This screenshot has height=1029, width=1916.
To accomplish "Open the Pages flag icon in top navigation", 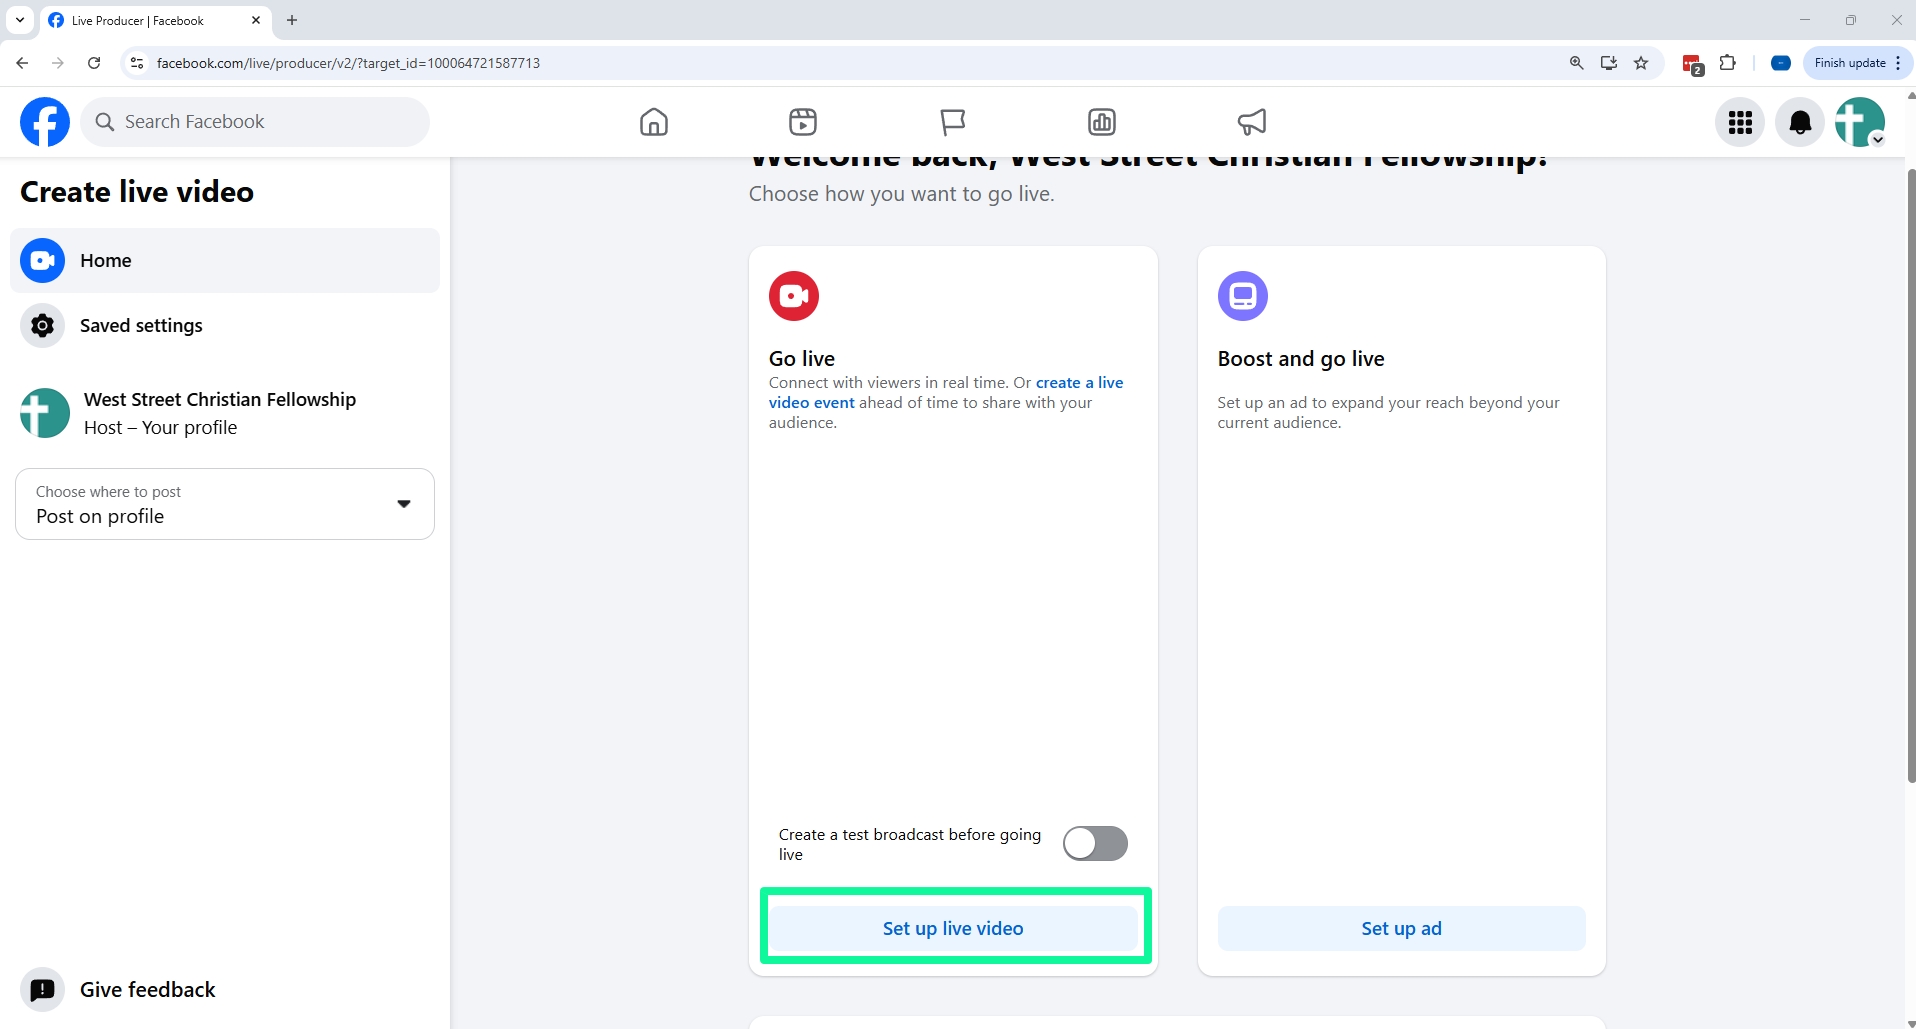I will click(x=953, y=122).
